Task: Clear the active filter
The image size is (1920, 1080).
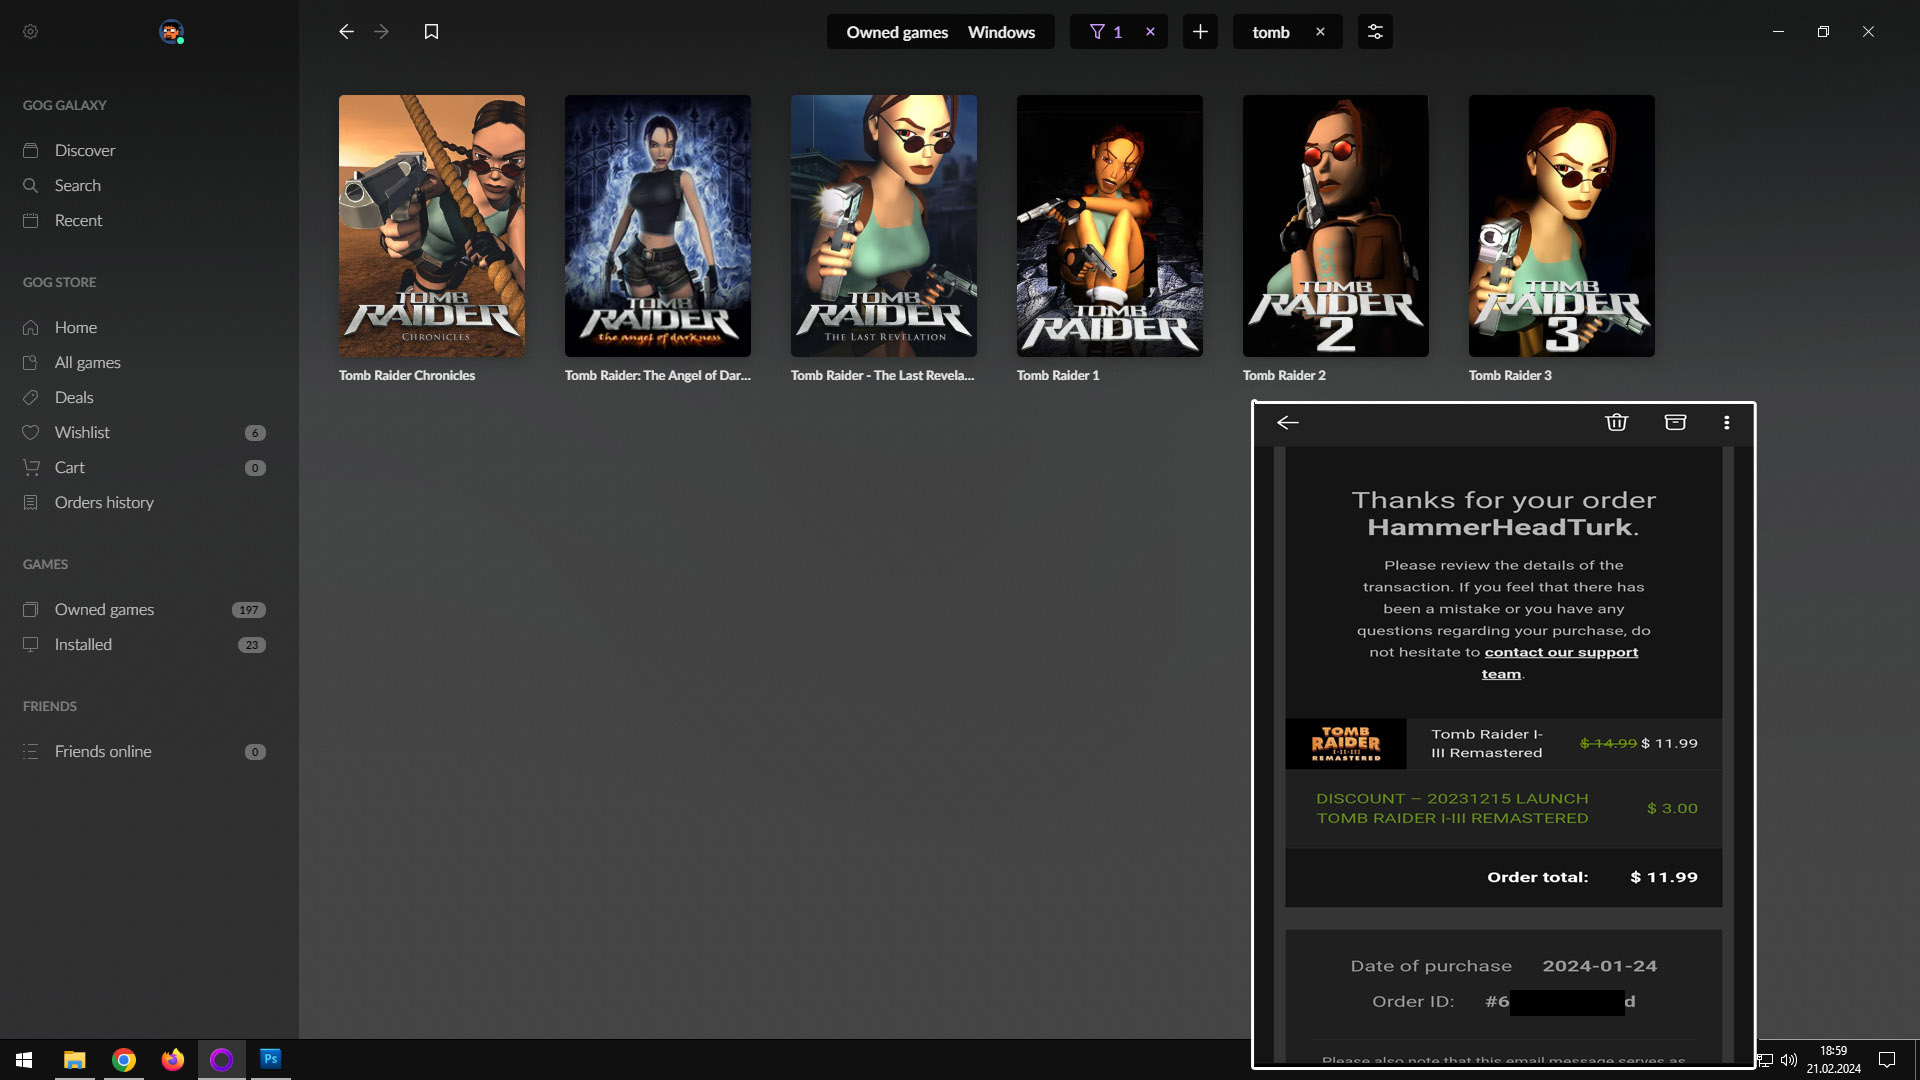Action: (x=1150, y=32)
